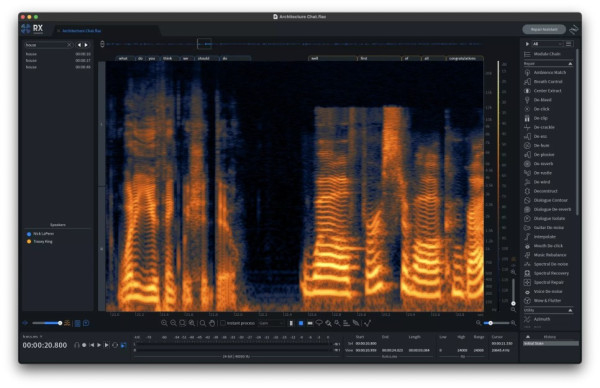Adjust the waveform spectrogram opacity slider
Screen dimensions: 600x388
(47, 323)
